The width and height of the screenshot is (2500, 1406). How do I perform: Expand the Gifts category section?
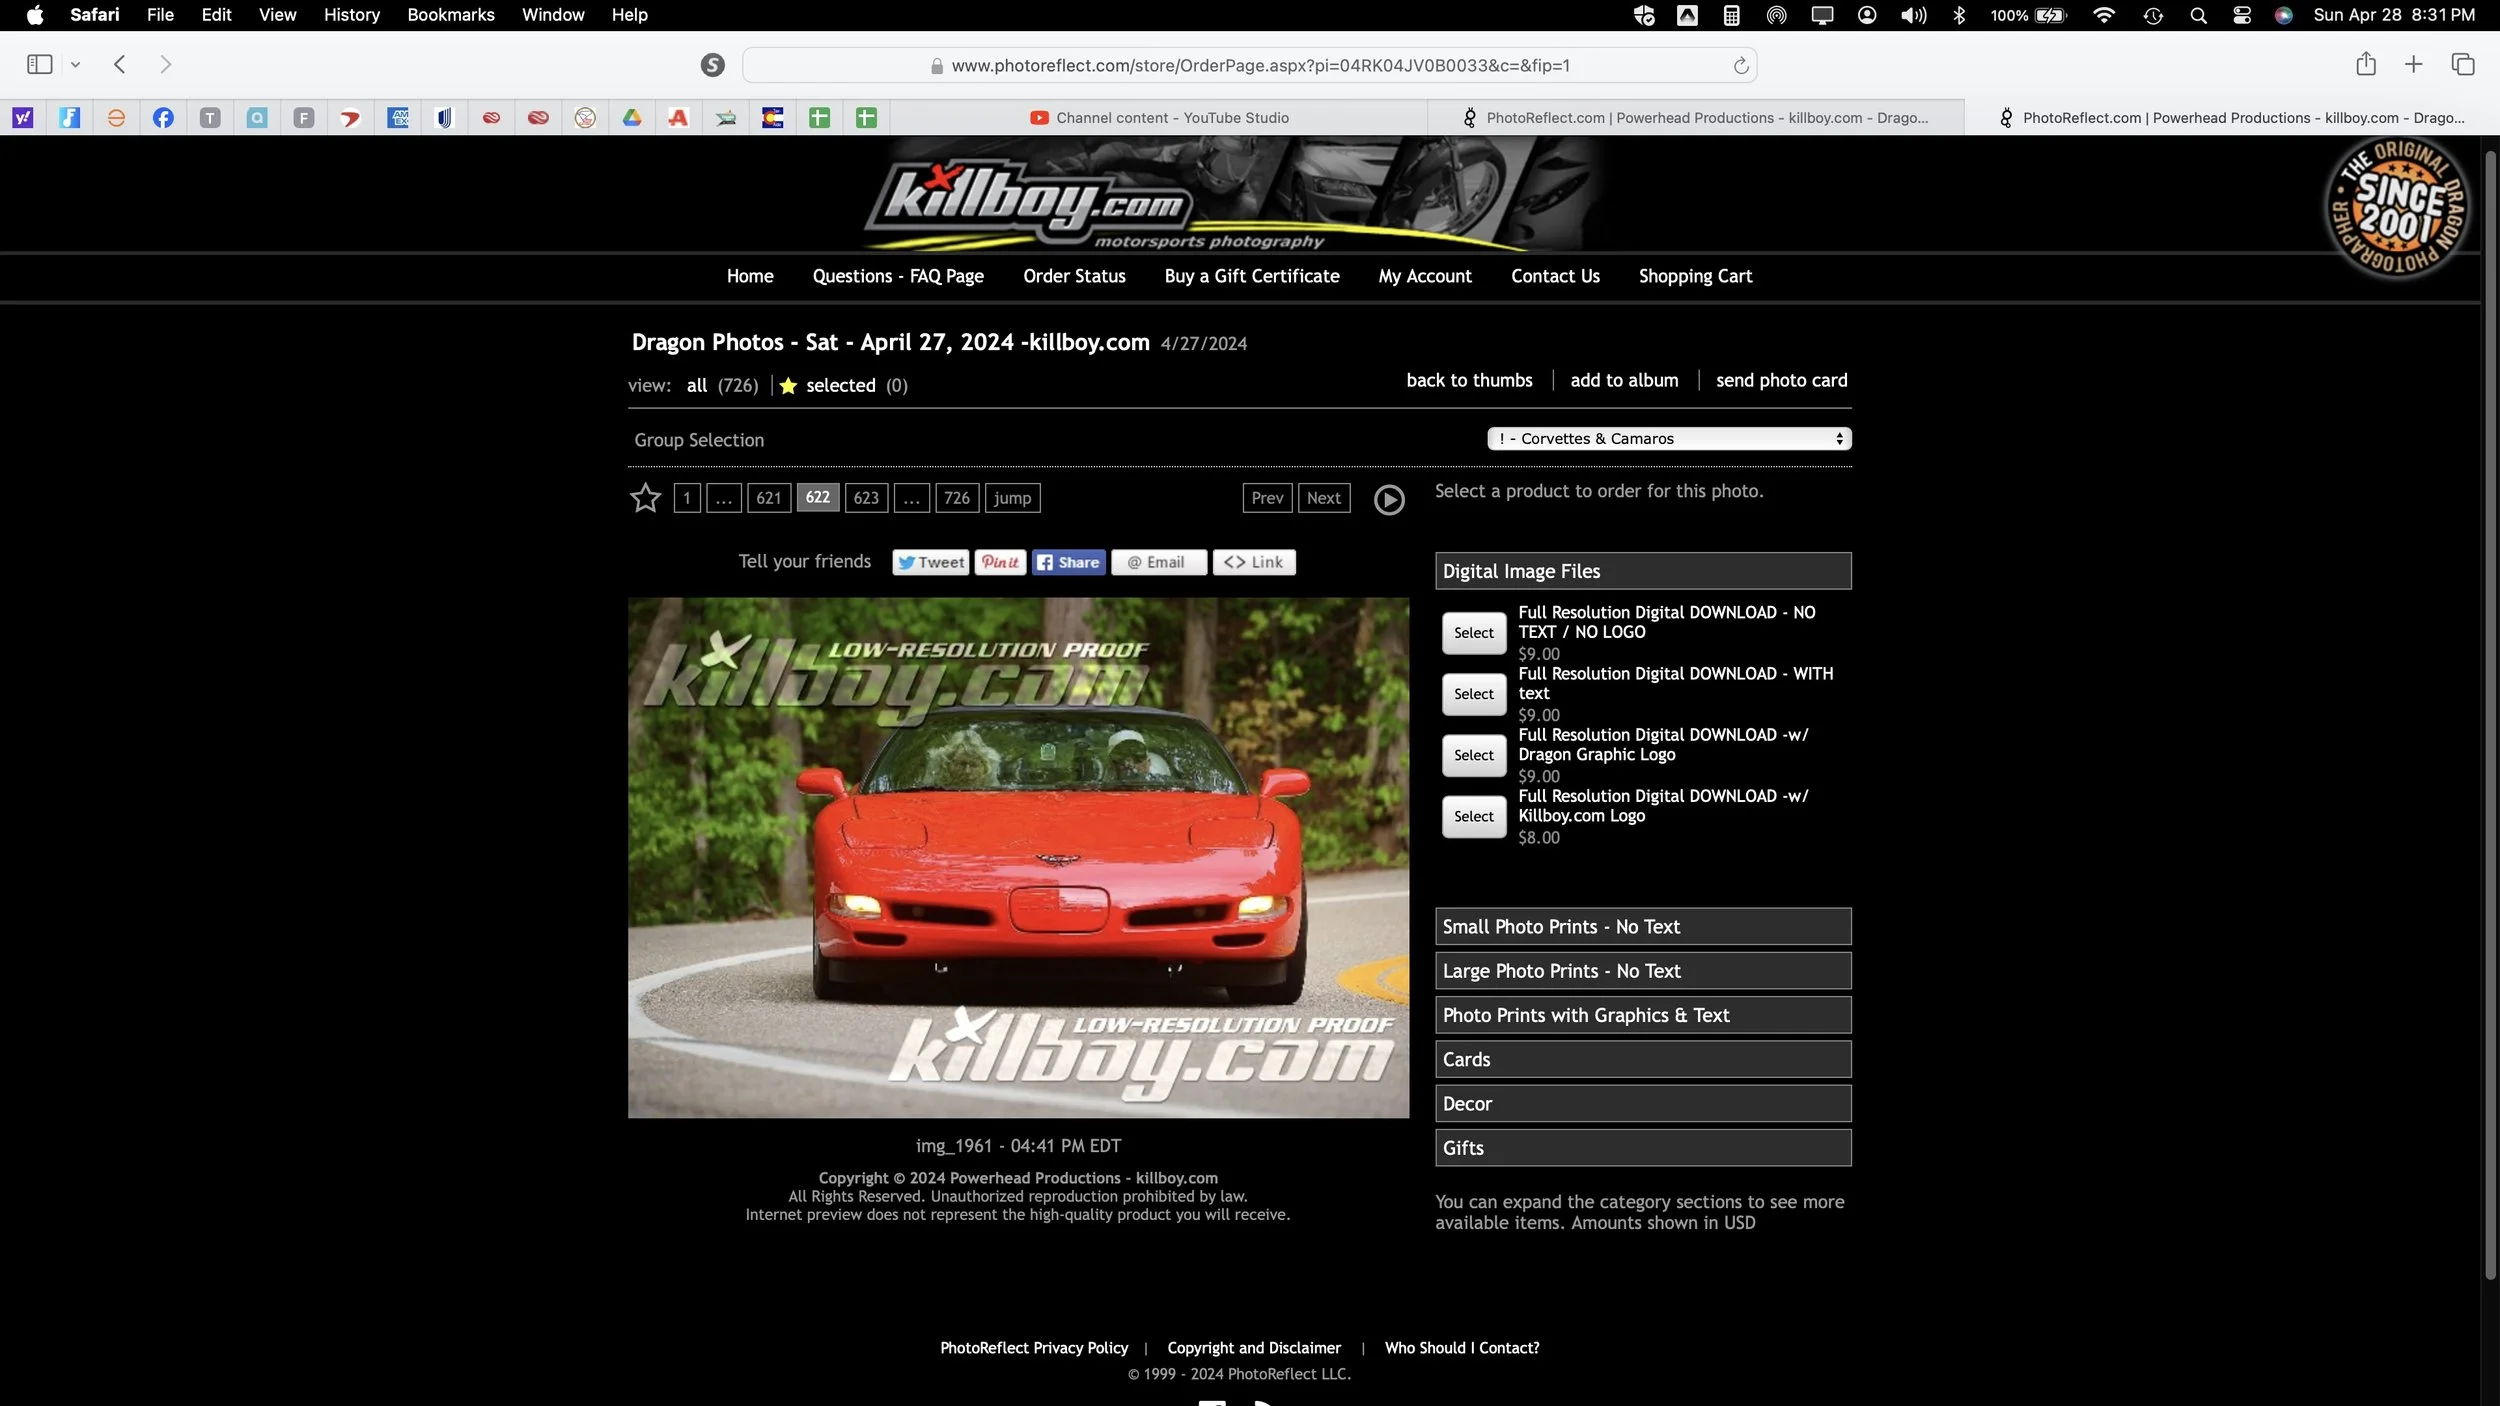[1642, 1148]
